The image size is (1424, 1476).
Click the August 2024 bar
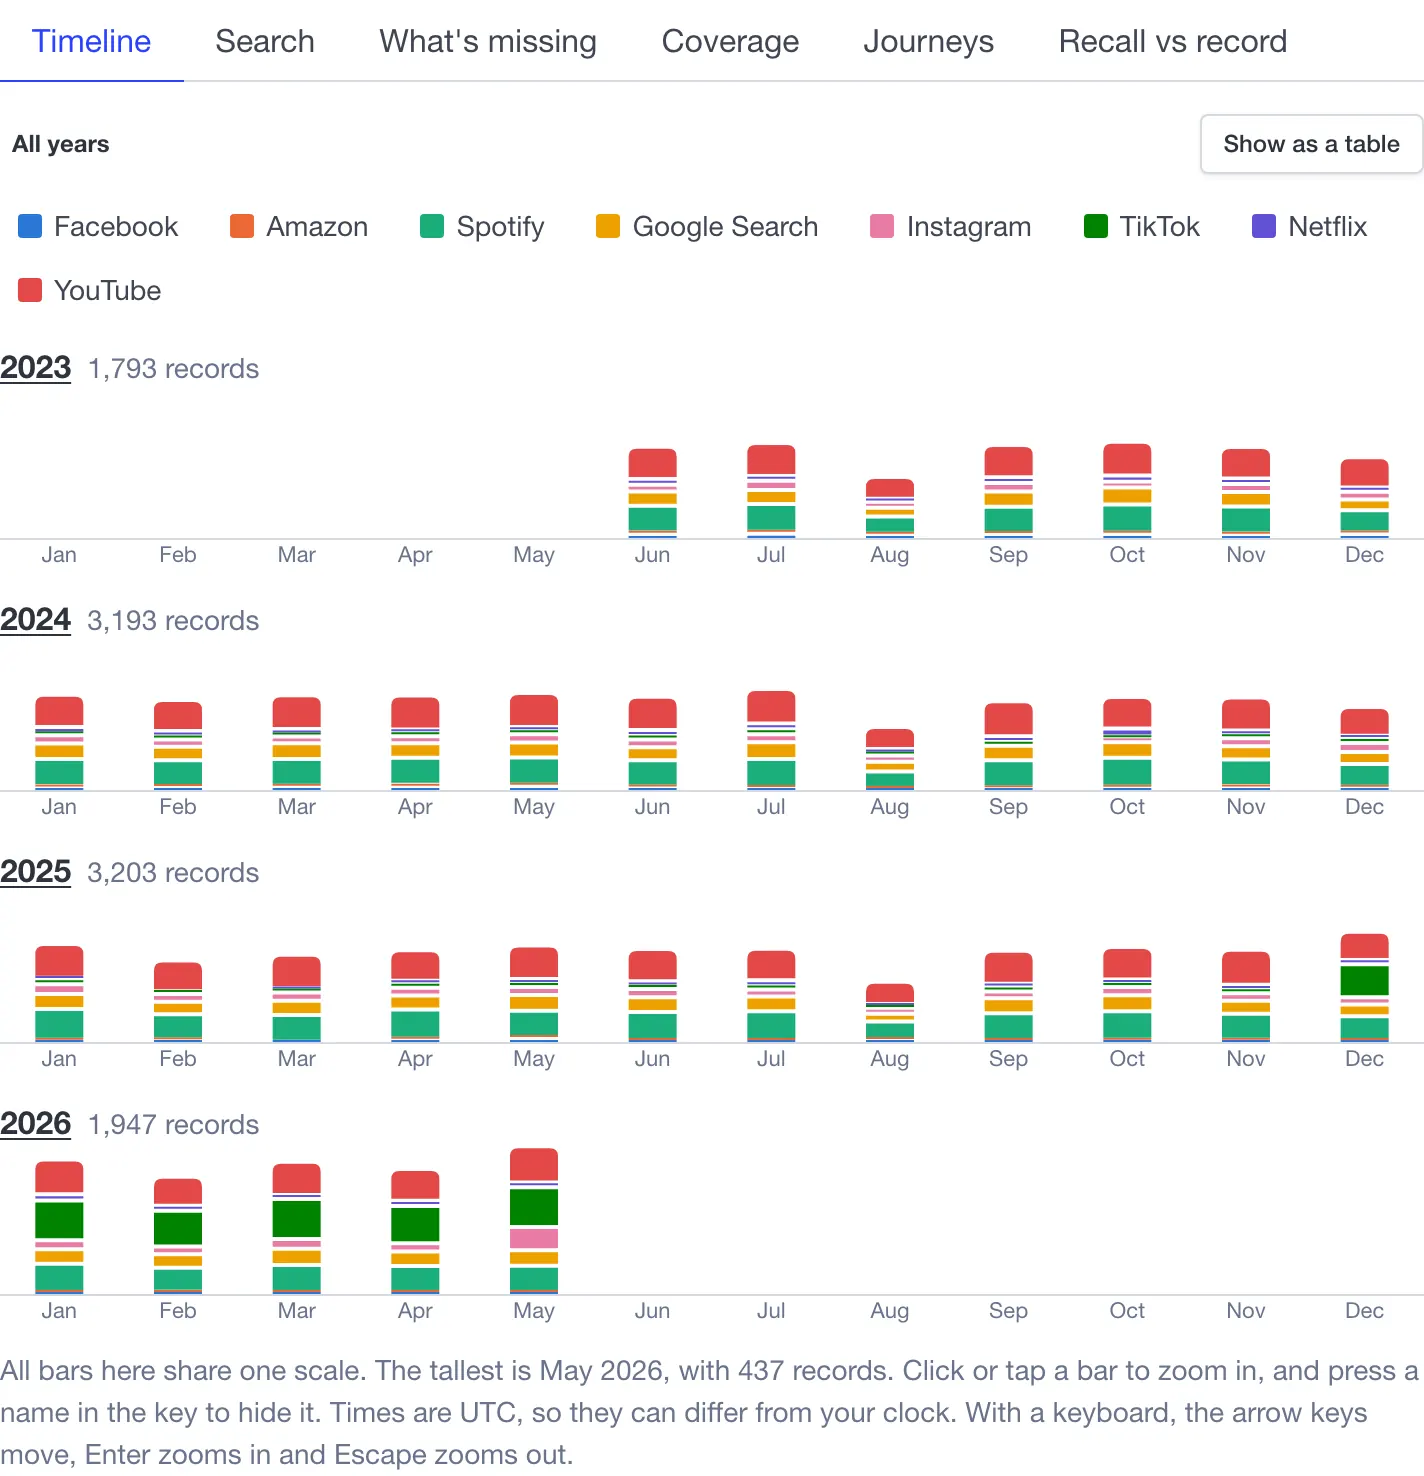pyautogui.click(x=890, y=760)
